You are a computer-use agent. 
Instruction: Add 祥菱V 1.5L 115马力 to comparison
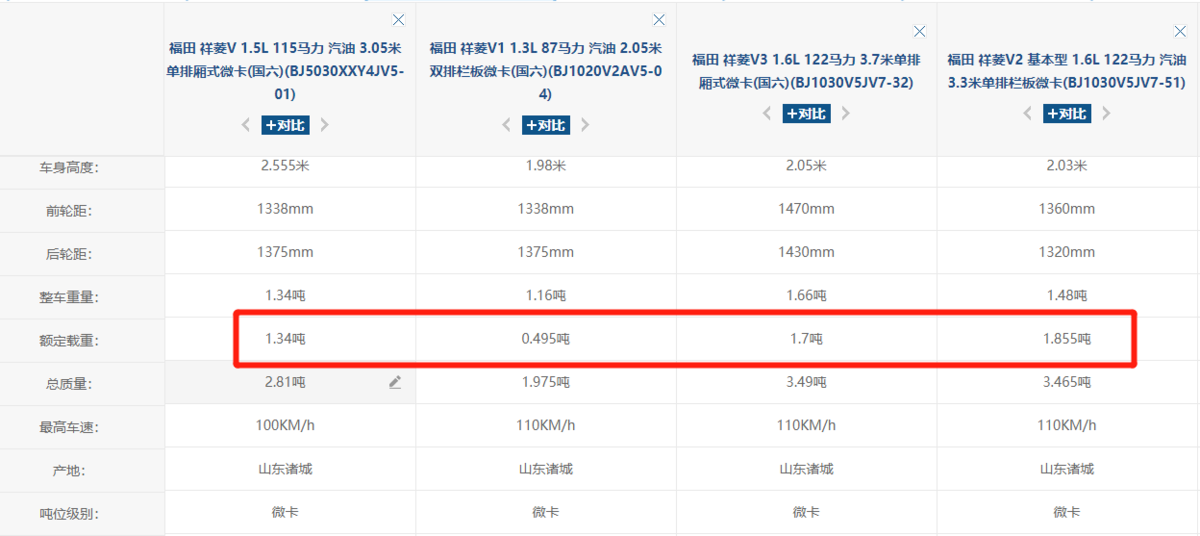[285, 125]
